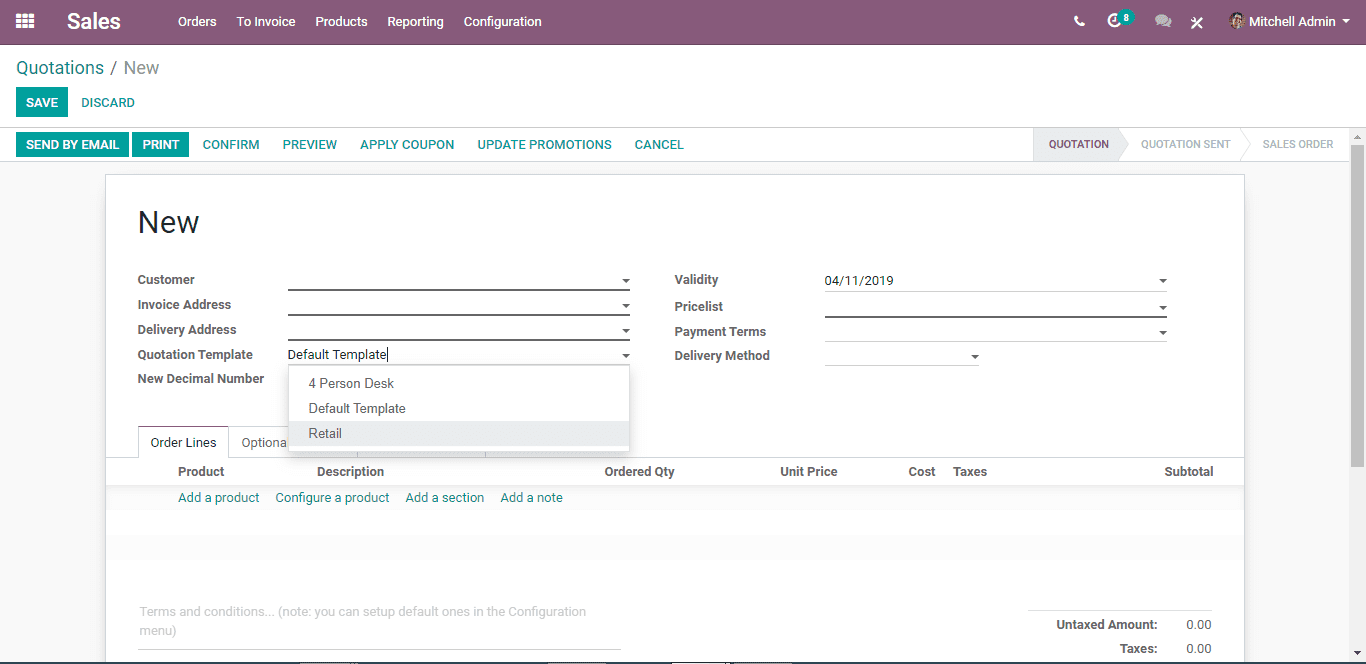The height and width of the screenshot is (664, 1366).
Task: Open the apps grid menu icon
Action: 25,21
